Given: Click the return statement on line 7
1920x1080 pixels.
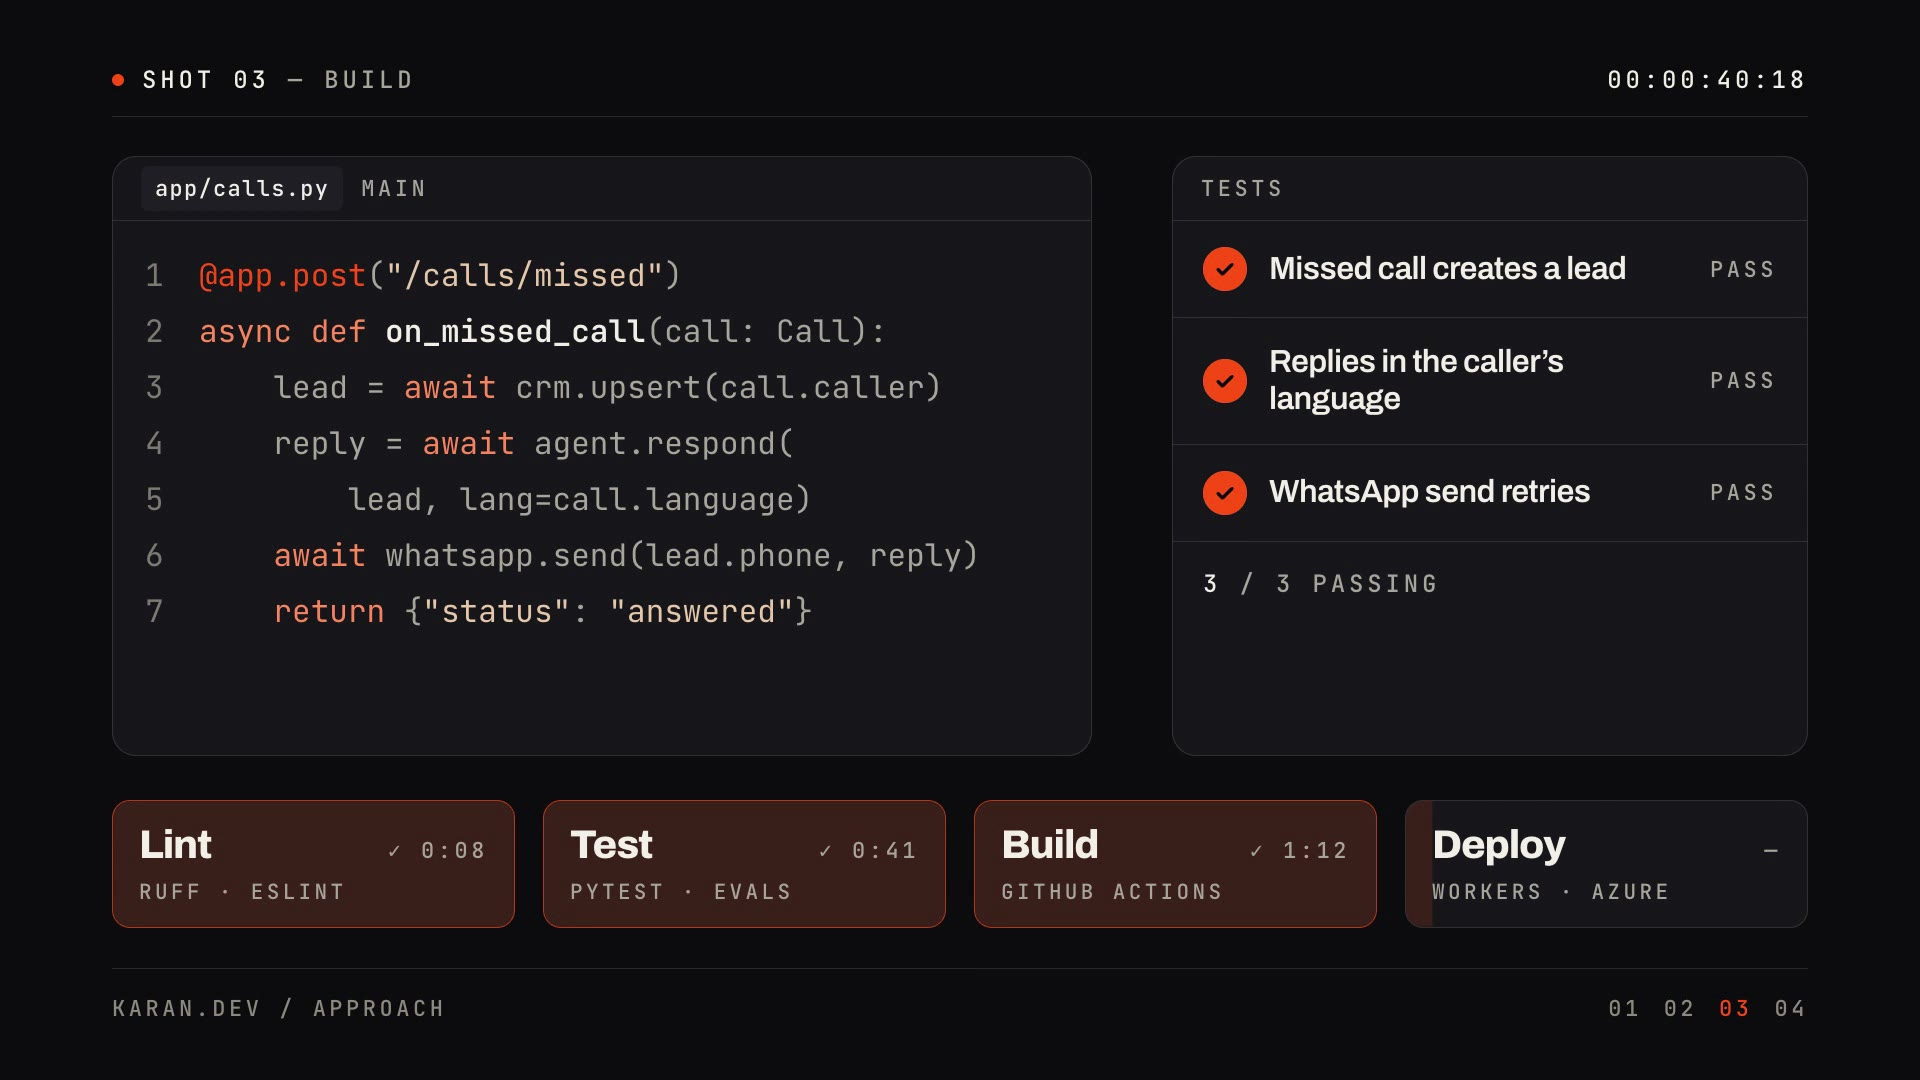Looking at the screenshot, I should pyautogui.click(x=543, y=612).
